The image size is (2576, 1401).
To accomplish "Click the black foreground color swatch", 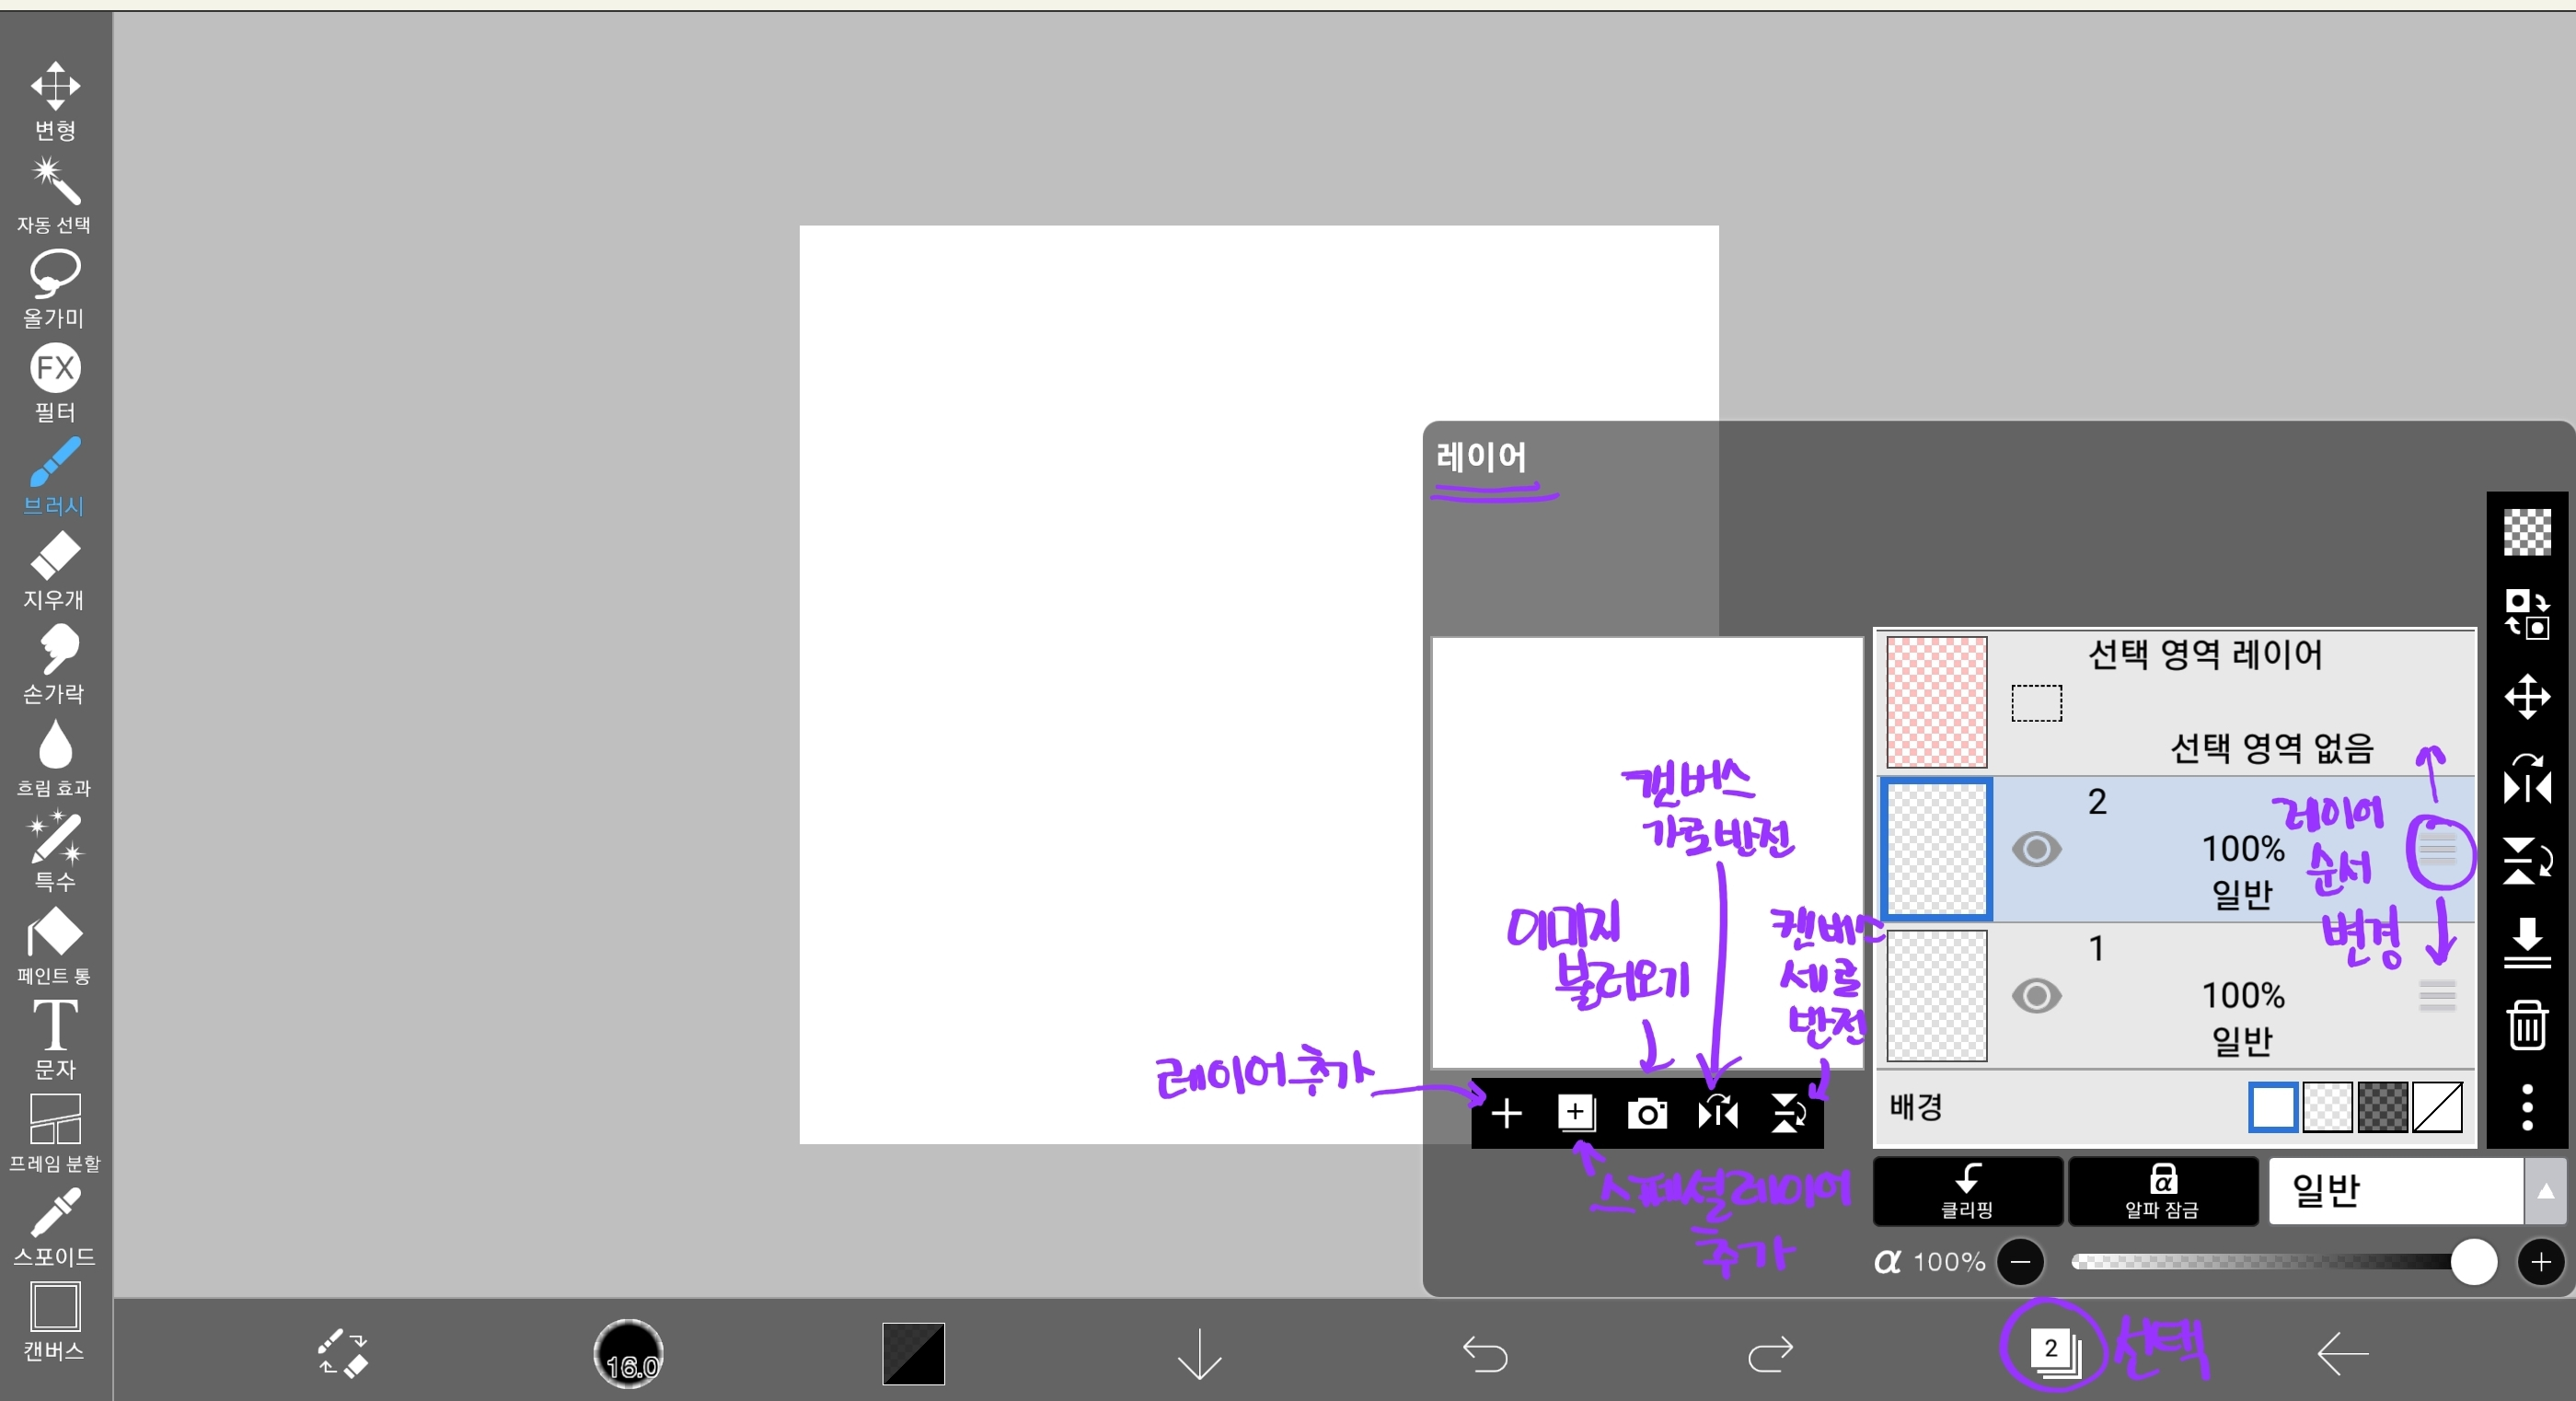I will coord(913,1354).
